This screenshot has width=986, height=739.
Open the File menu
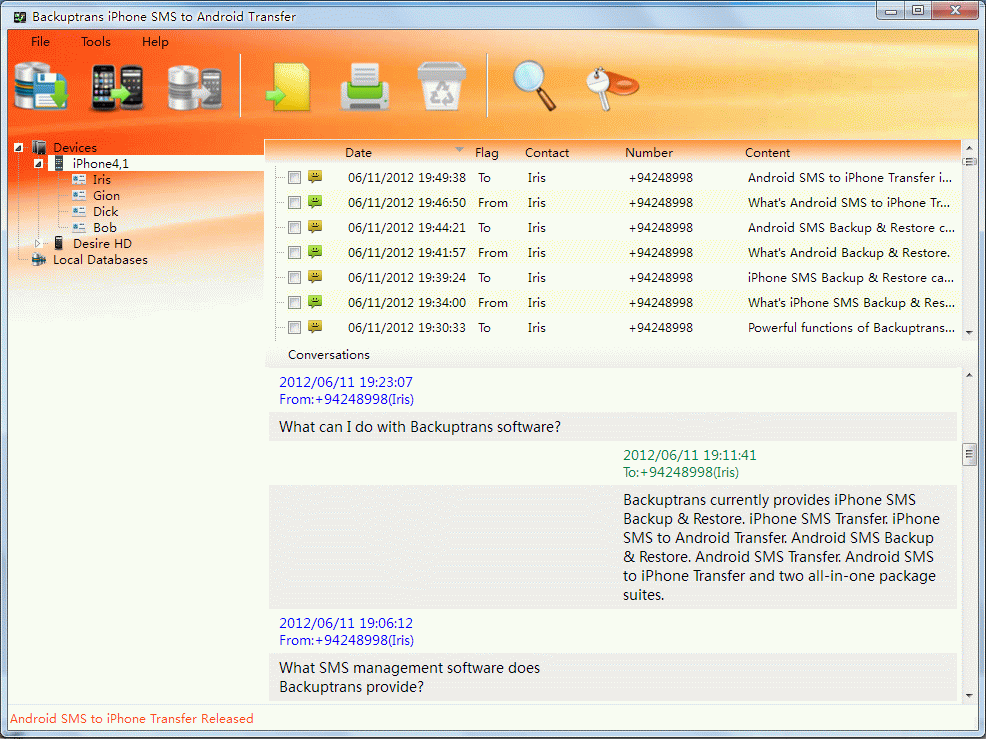coord(40,42)
